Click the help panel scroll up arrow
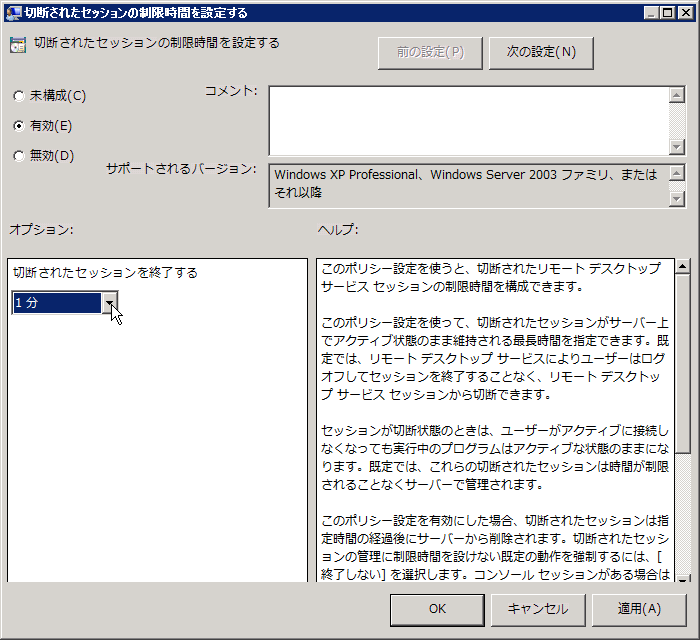This screenshot has width=700, height=640. (x=683, y=267)
